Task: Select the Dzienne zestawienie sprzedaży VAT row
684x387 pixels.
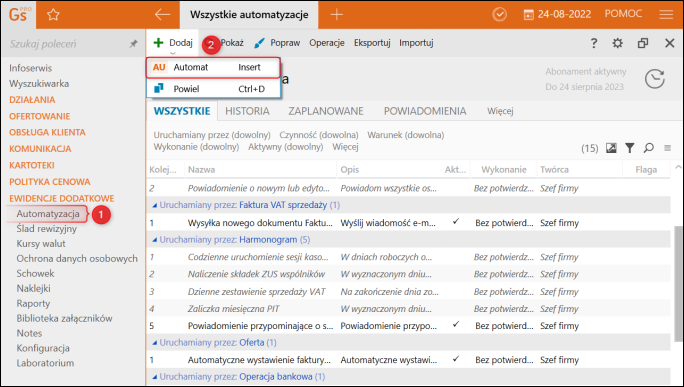Action: 408,291
